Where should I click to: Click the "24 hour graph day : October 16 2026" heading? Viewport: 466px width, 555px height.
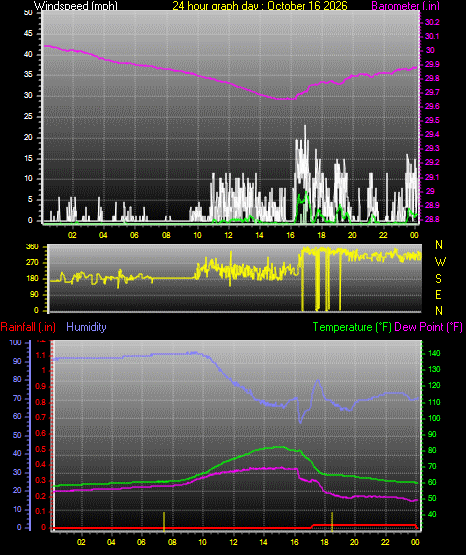pyautogui.click(x=260, y=6)
